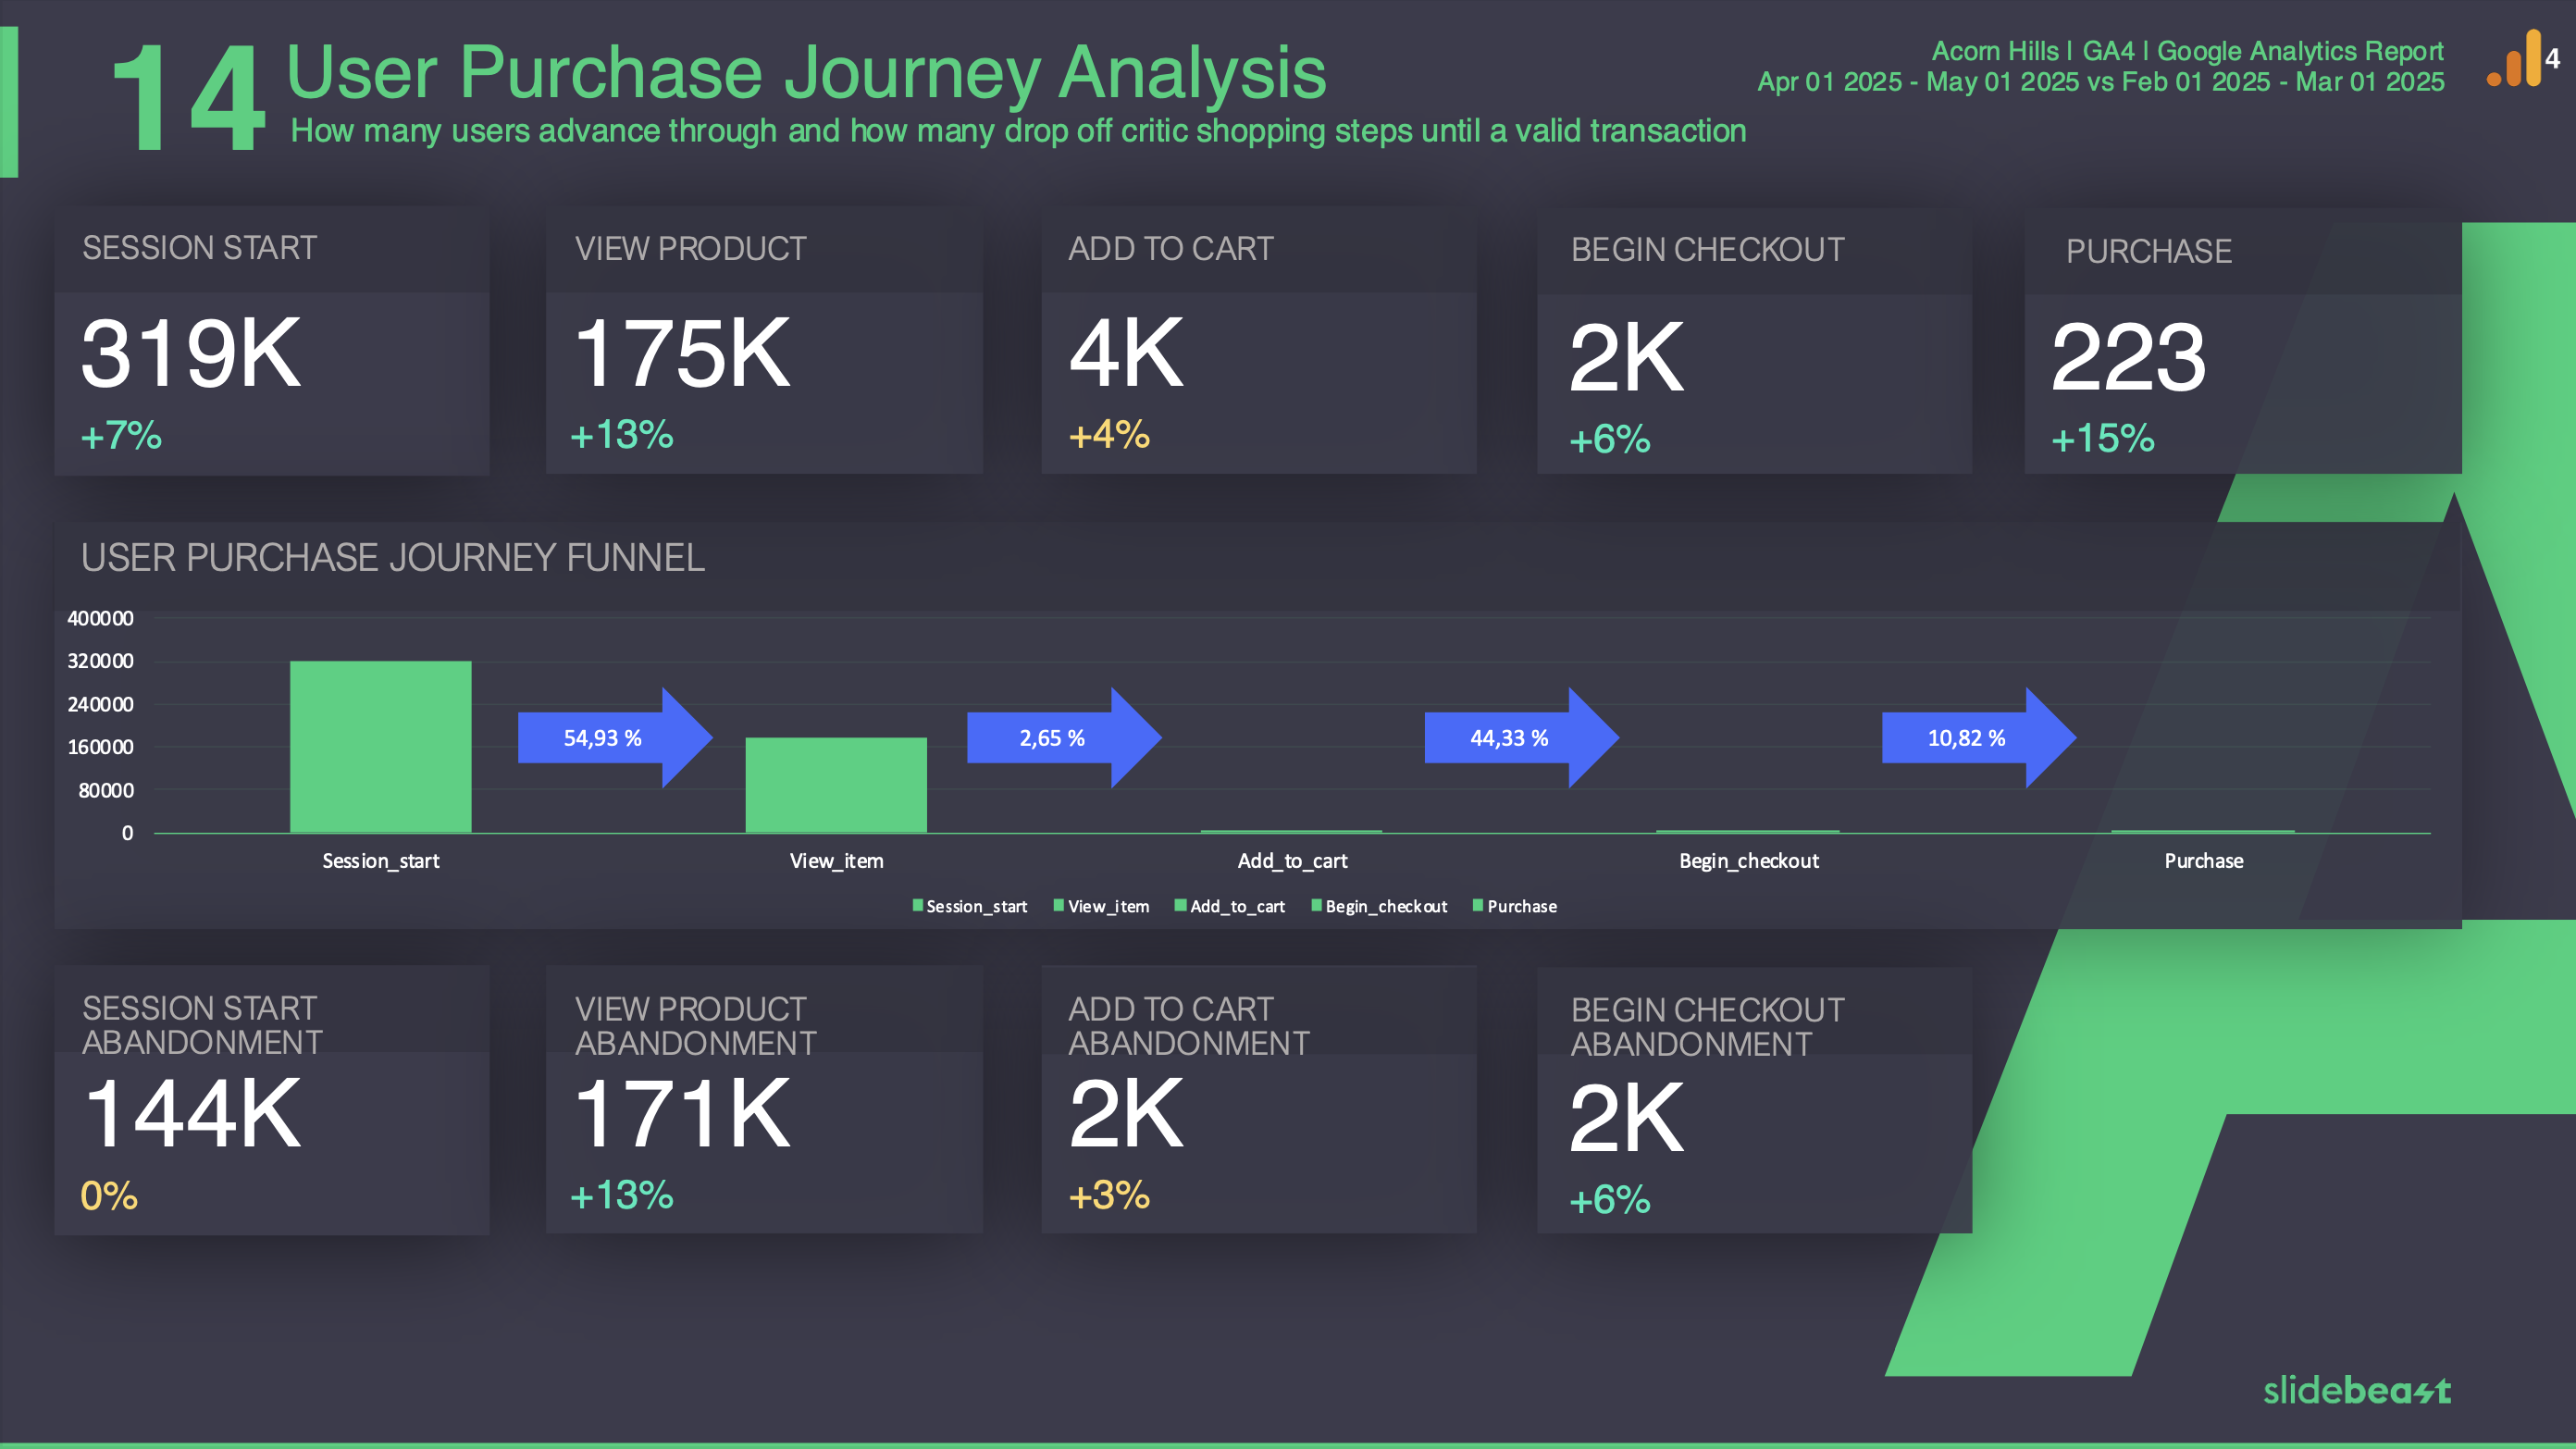
Task: Click the 171K abandonment value
Action: 682,1113
